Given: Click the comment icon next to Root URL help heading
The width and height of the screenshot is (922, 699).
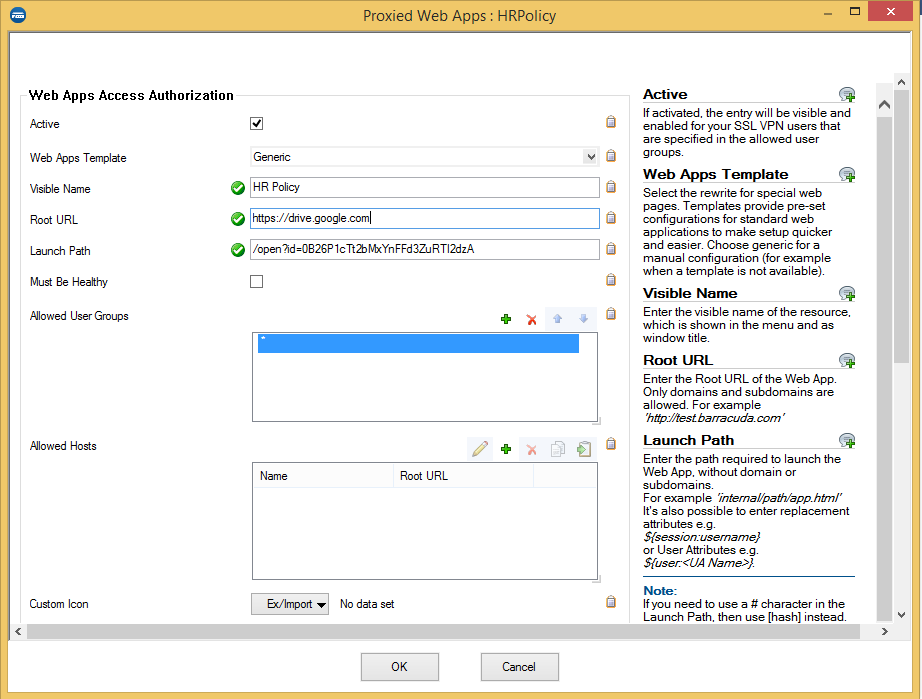Looking at the screenshot, I should [x=847, y=360].
